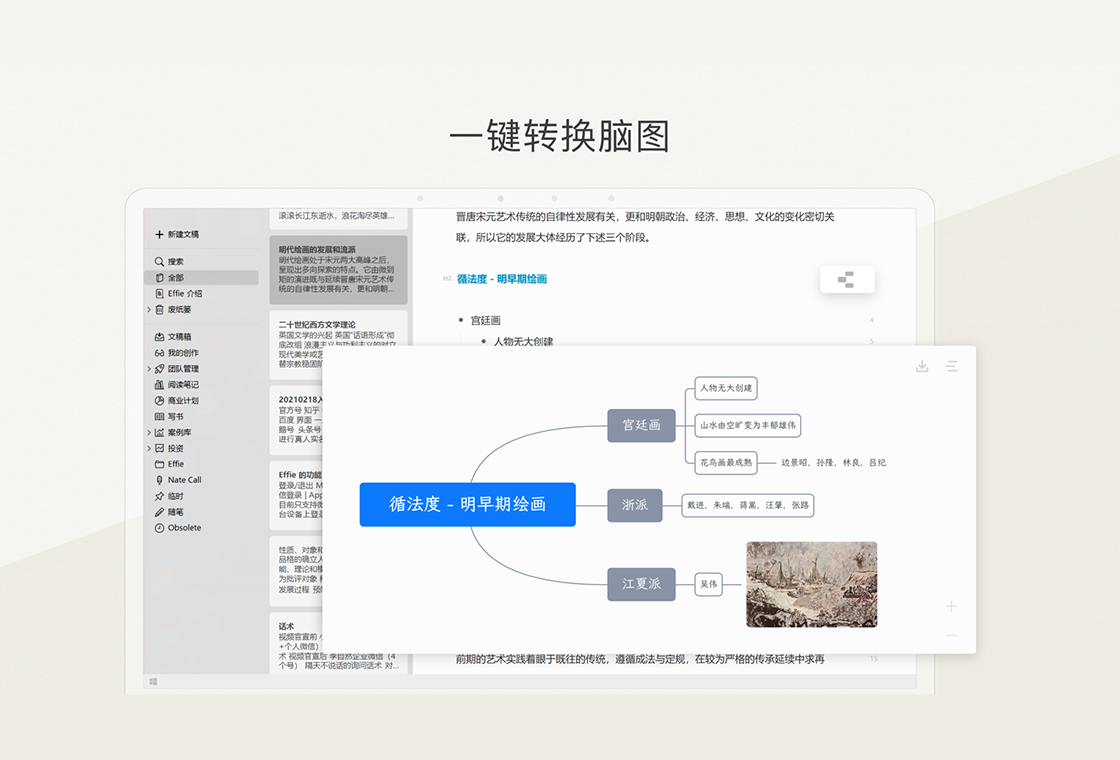
Task: Click the 新建文稿 new document button
Action: coord(177,234)
